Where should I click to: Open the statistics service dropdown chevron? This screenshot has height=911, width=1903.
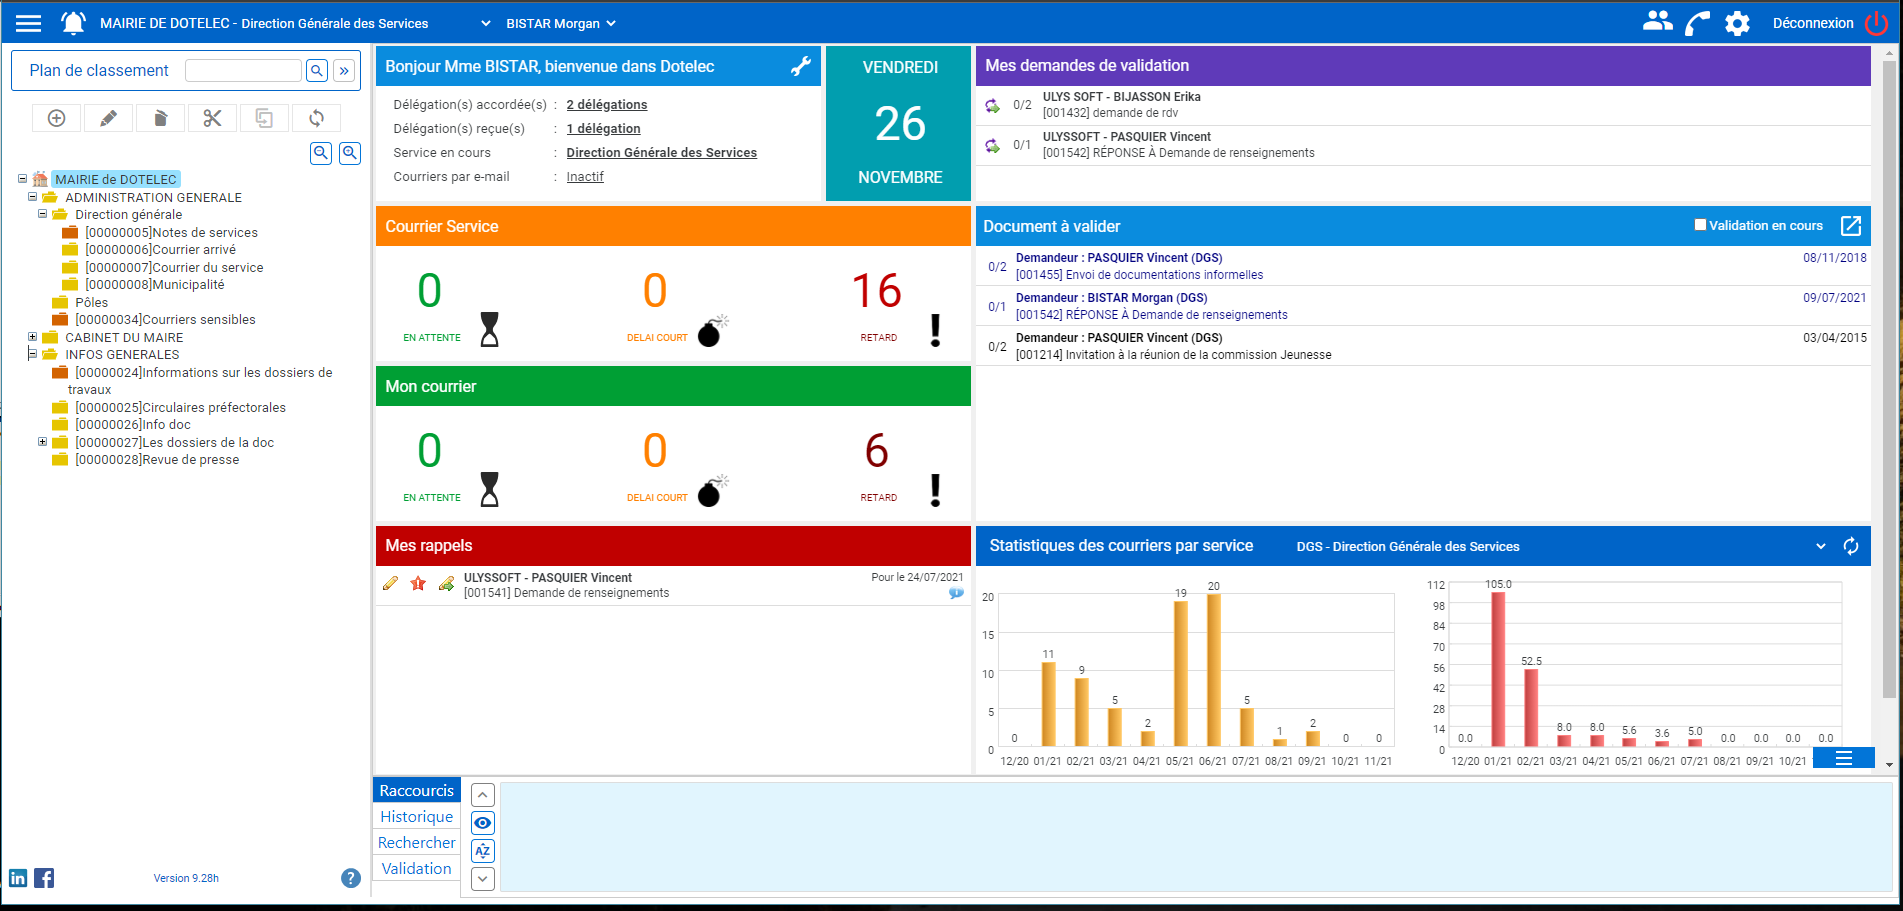pos(1820,546)
